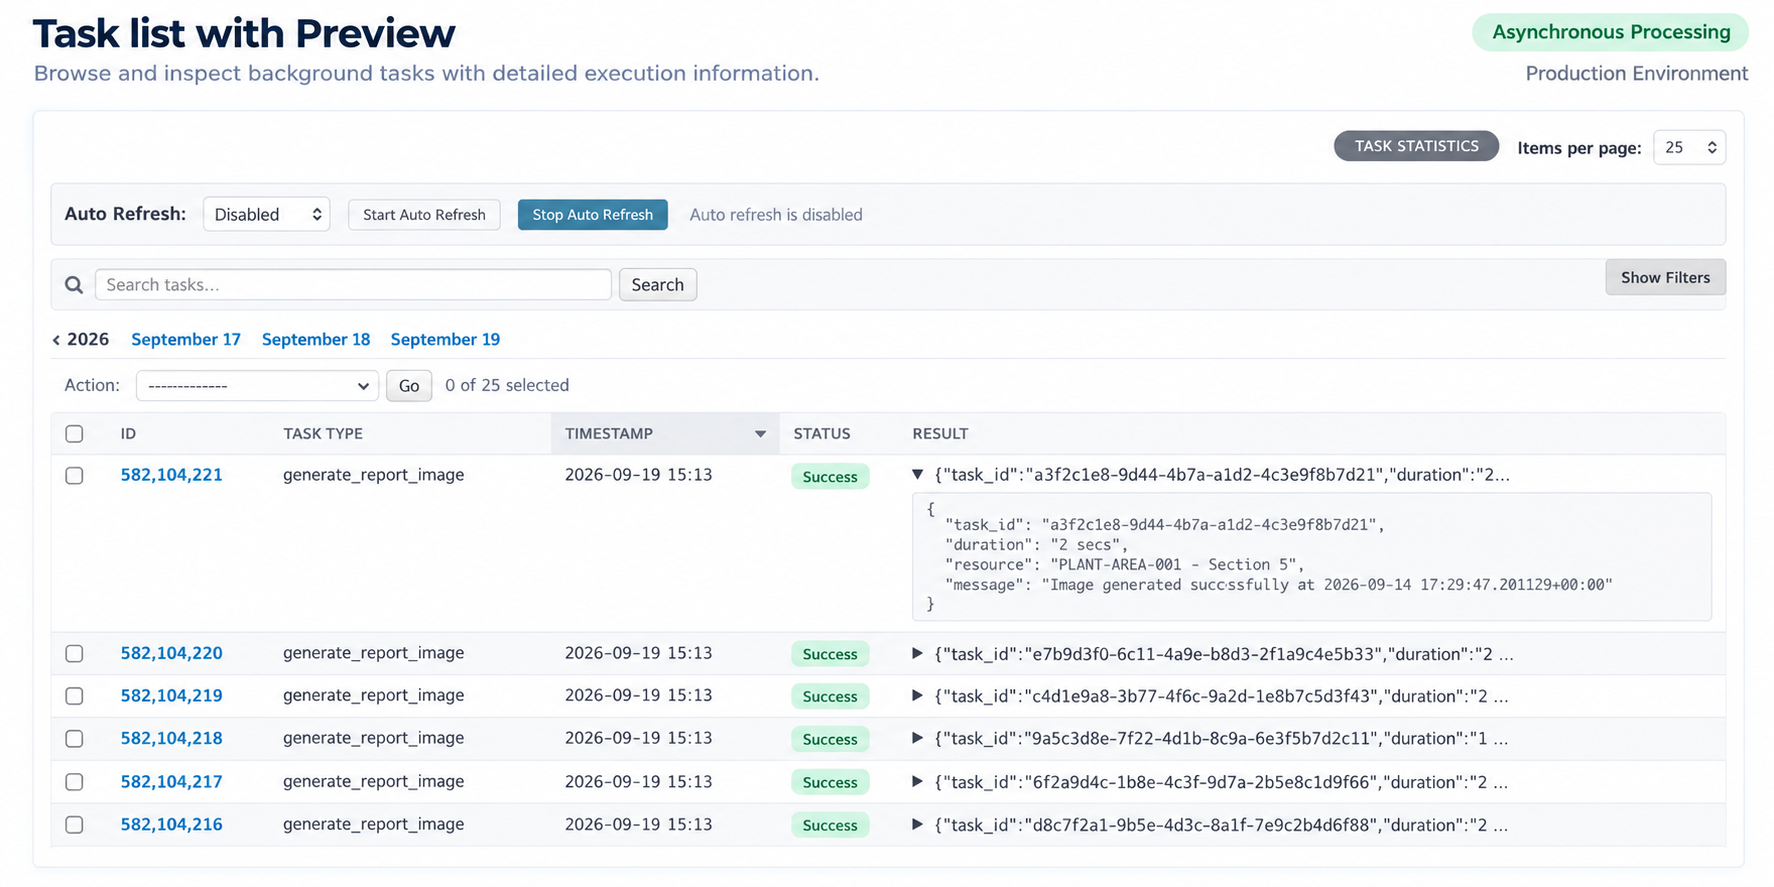This screenshot has height=887, width=1774.
Task: Check the box for task 582,104,218
Action: 74,739
